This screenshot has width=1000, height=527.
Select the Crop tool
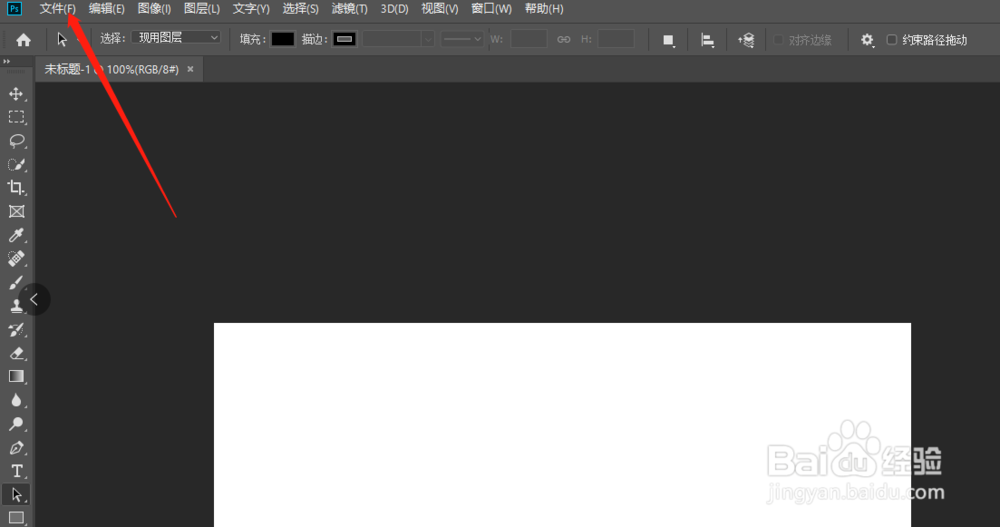click(x=16, y=188)
